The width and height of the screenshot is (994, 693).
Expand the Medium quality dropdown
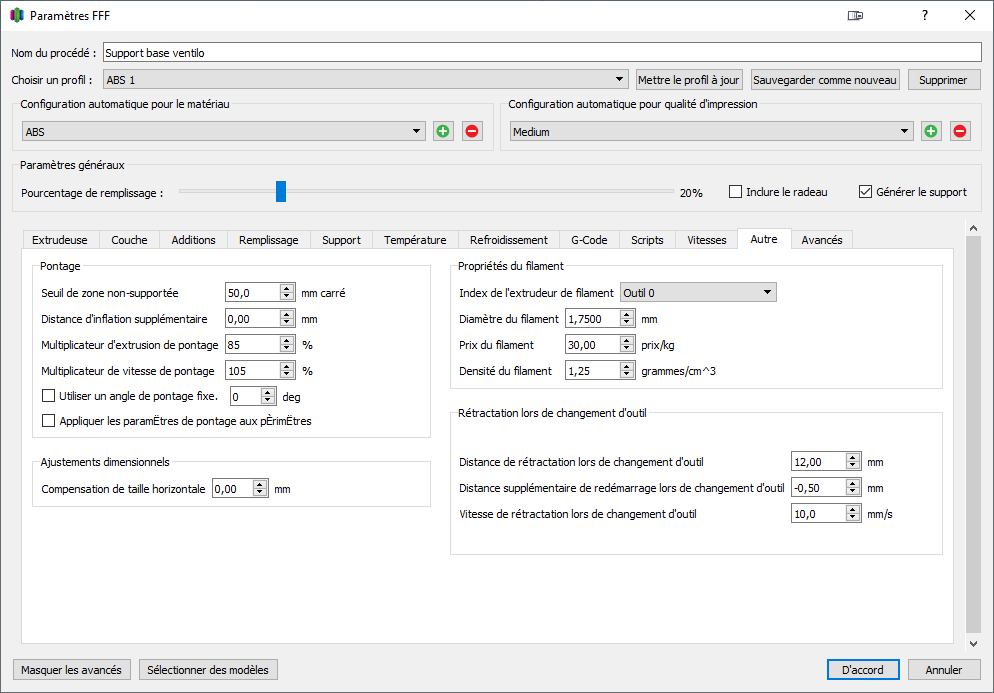711,131
